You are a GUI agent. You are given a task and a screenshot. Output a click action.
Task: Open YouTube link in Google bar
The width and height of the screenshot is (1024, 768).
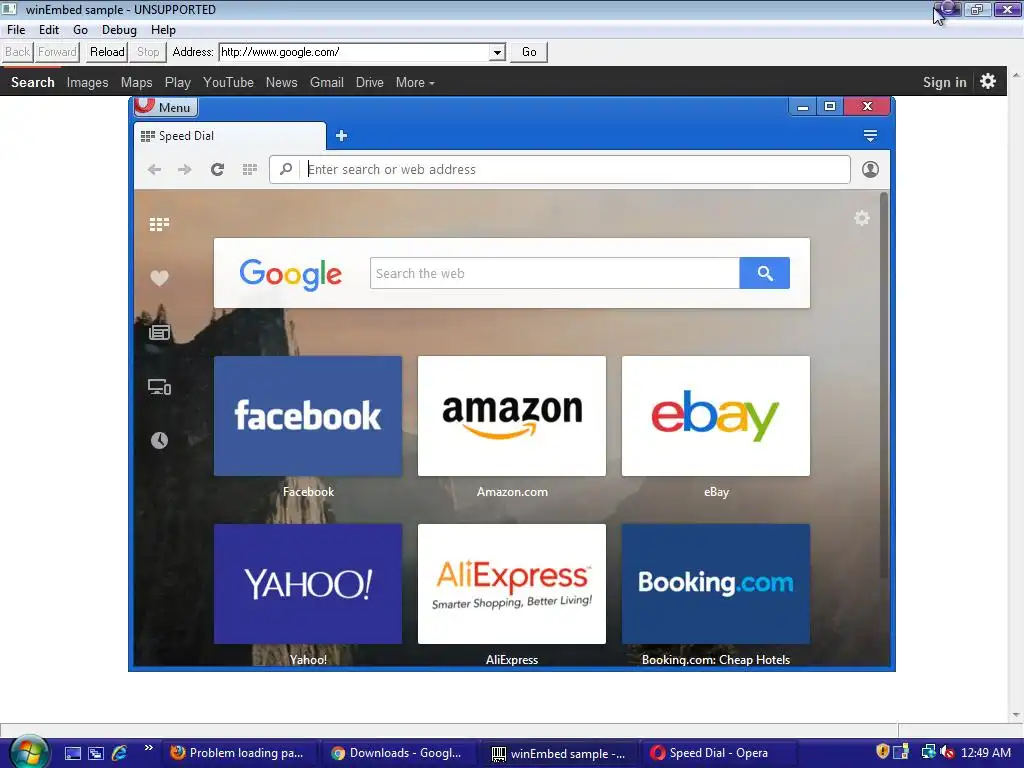(228, 82)
